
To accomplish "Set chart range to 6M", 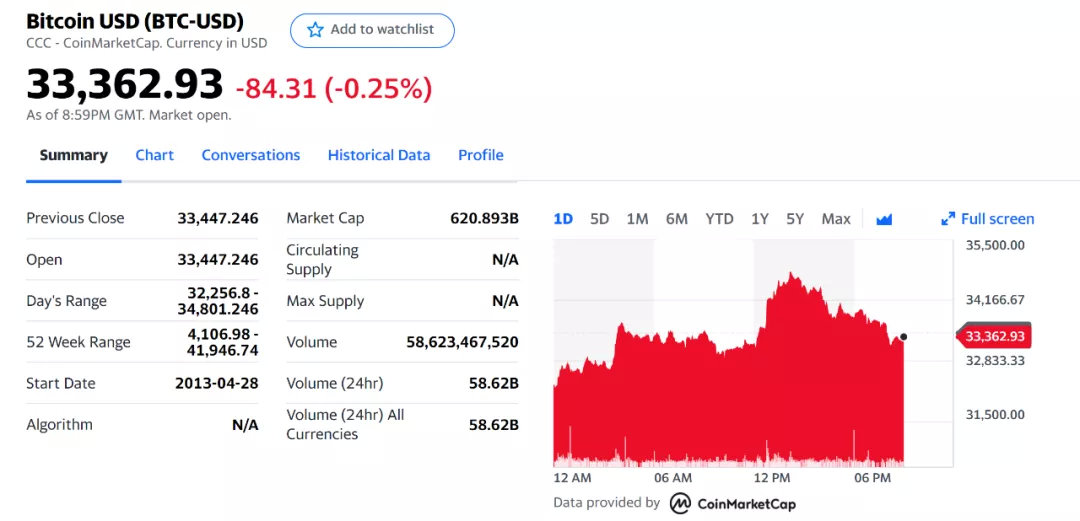I will click(x=677, y=219).
